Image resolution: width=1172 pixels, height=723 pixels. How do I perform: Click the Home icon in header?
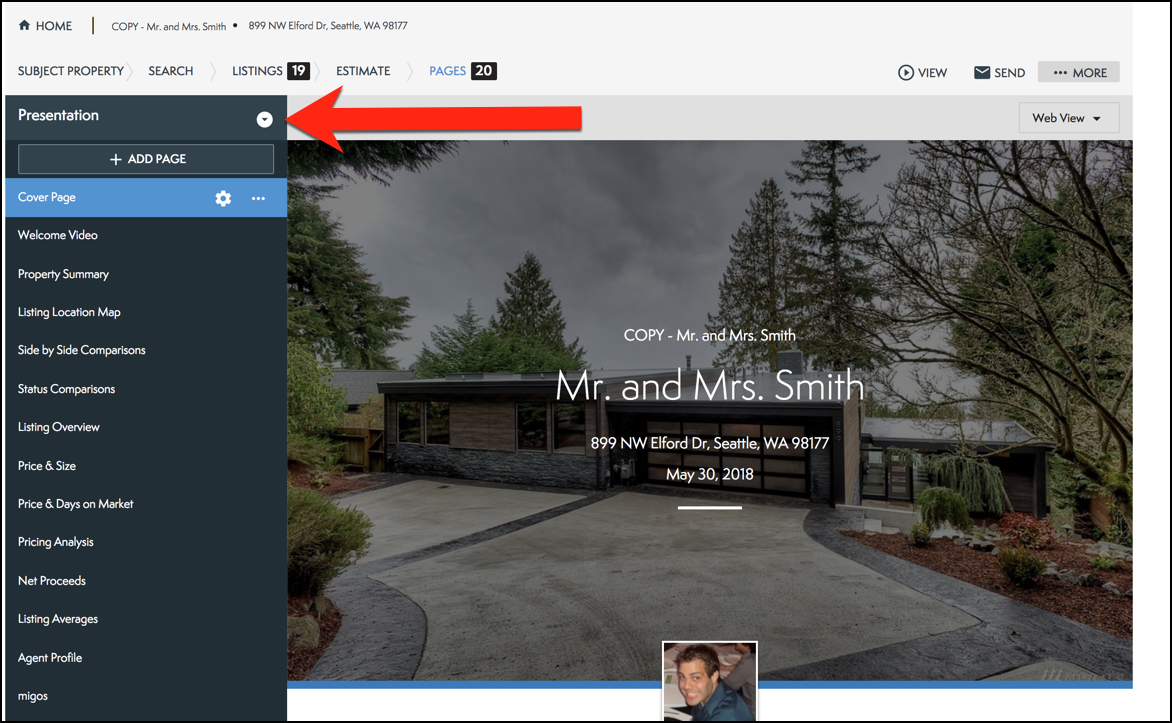tap(24, 26)
